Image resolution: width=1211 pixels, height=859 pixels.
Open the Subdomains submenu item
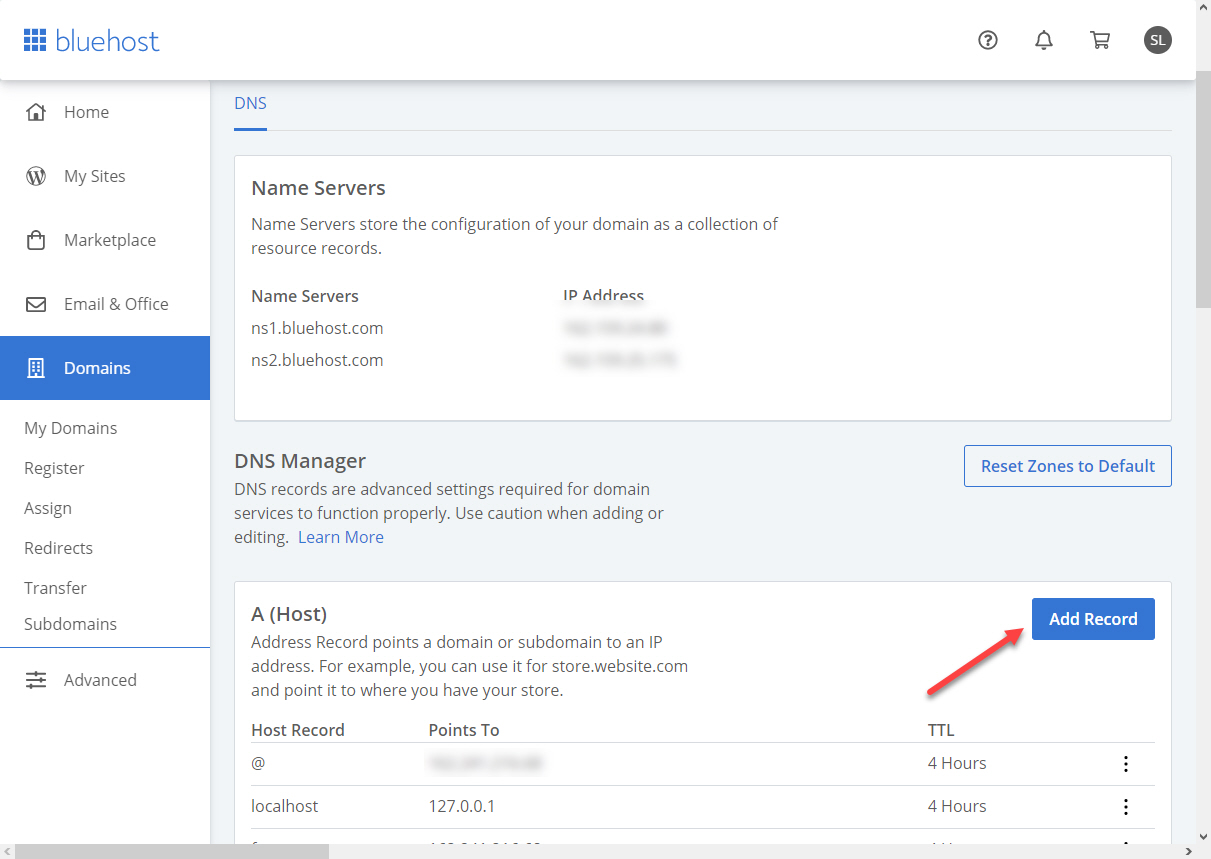[70, 624]
